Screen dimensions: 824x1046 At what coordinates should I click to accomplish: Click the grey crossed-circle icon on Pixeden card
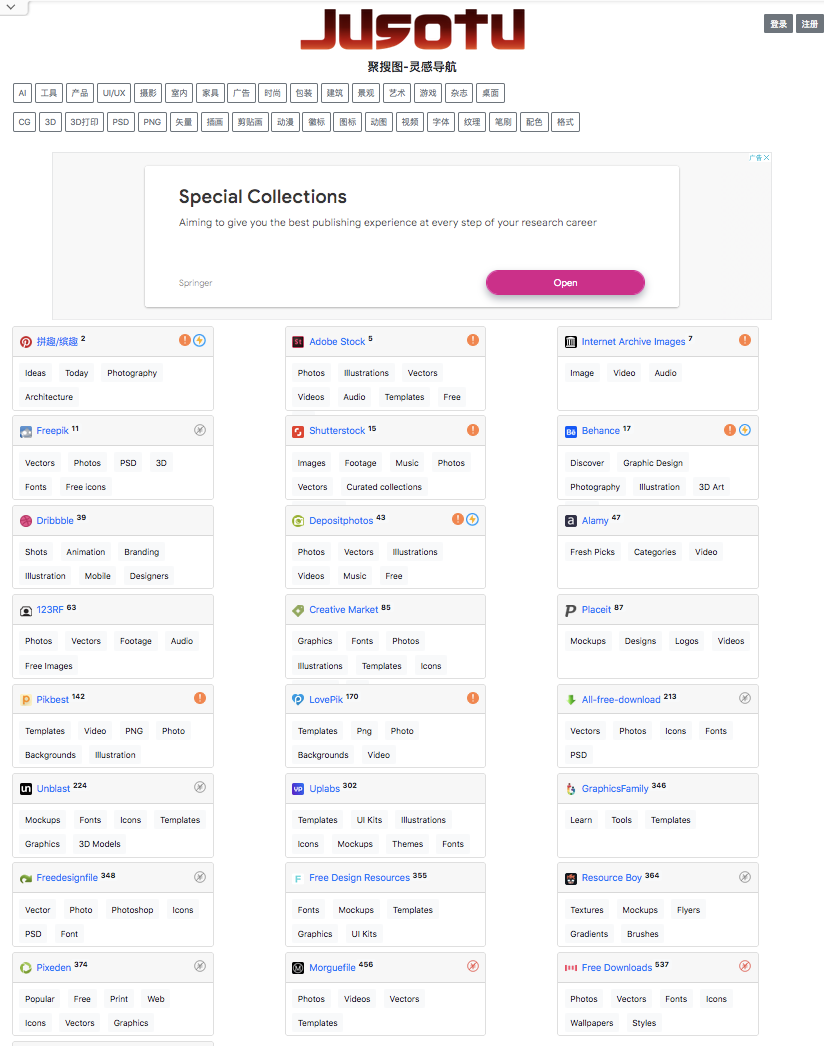tap(199, 966)
